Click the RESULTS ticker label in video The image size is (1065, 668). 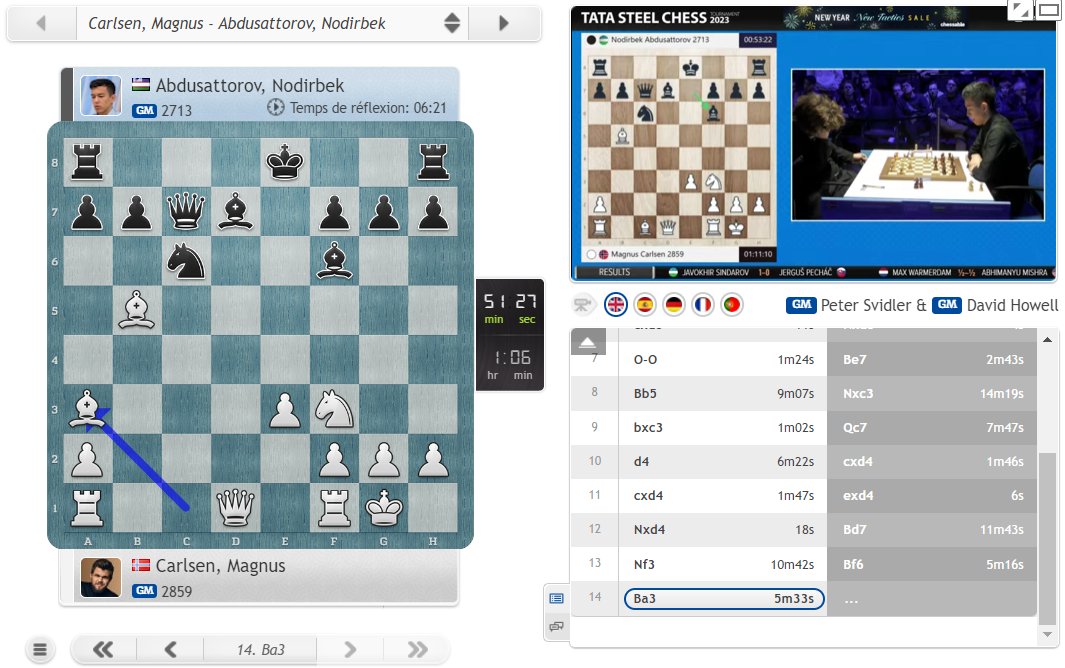pyautogui.click(x=614, y=273)
